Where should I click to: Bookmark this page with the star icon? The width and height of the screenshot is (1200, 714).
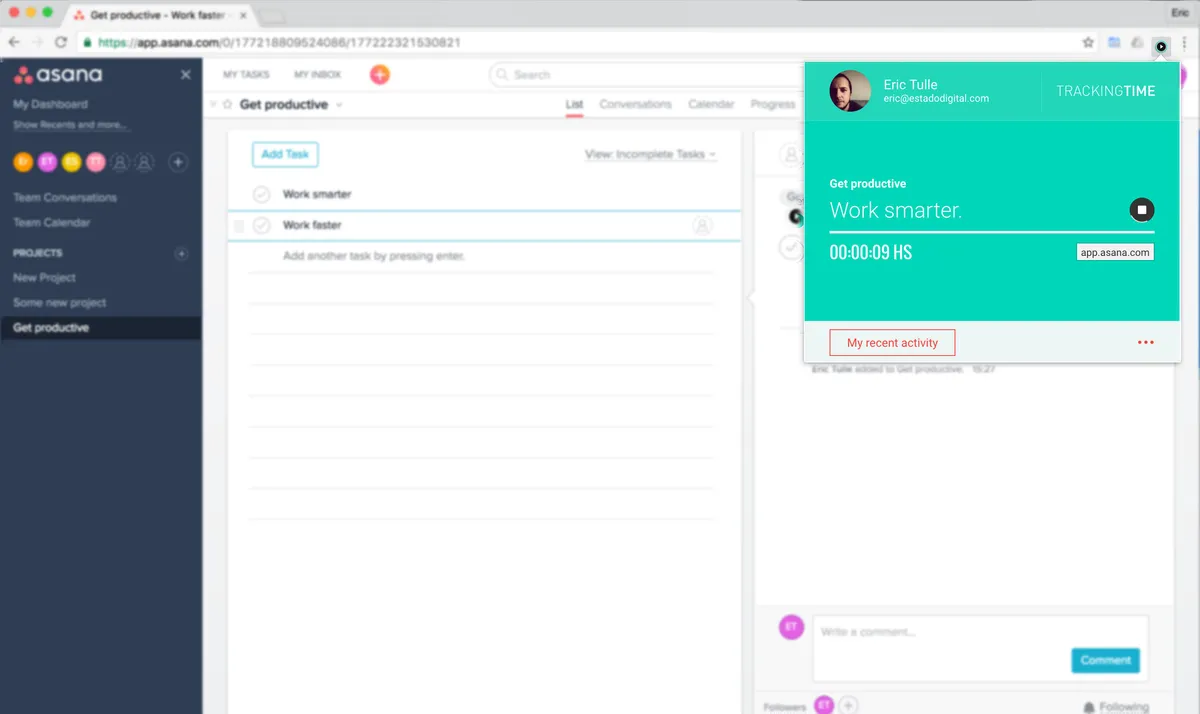(x=1088, y=43)
